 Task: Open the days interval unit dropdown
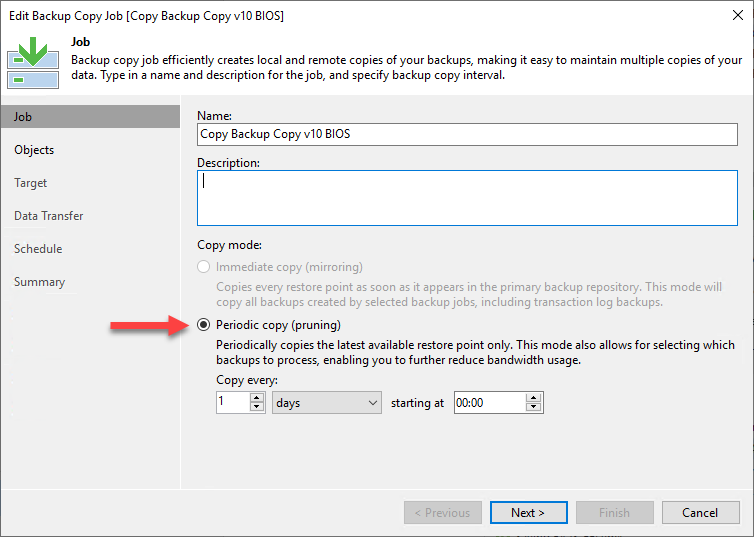pyautogui.click(x=327, y=403)
